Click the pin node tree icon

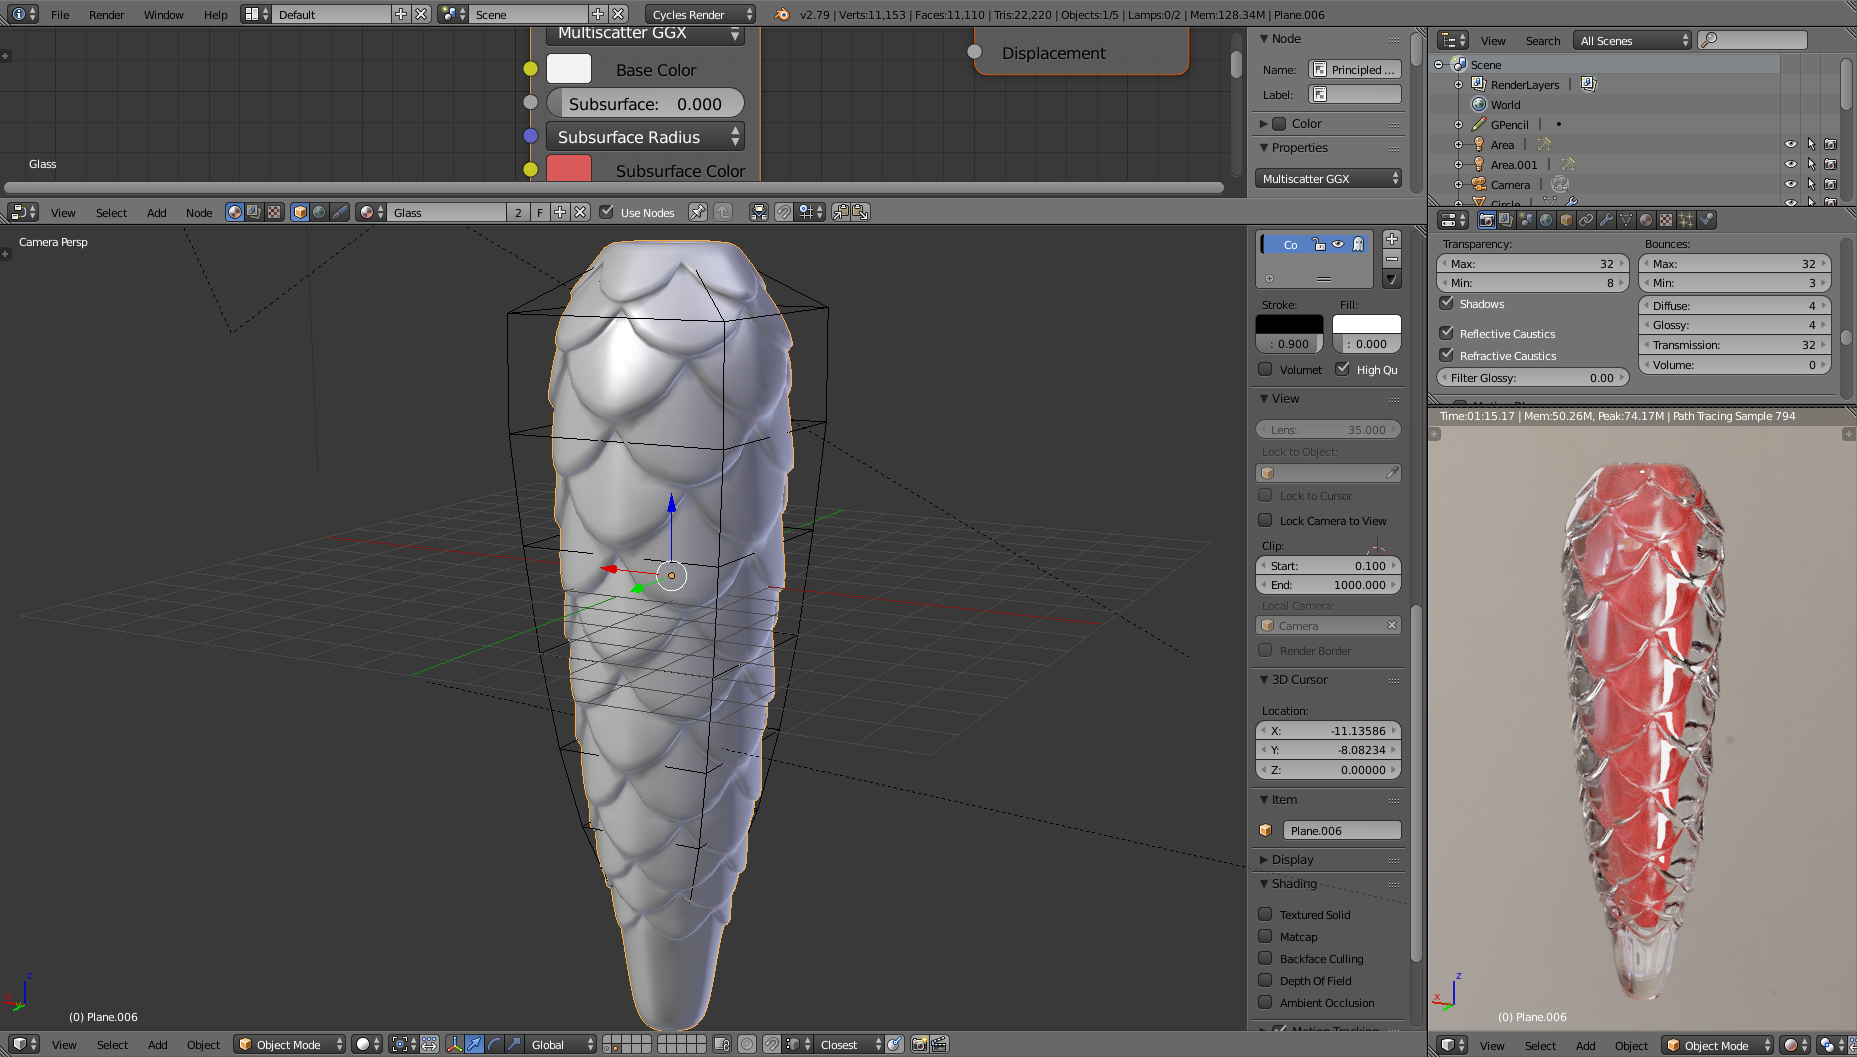coord(698,212)
